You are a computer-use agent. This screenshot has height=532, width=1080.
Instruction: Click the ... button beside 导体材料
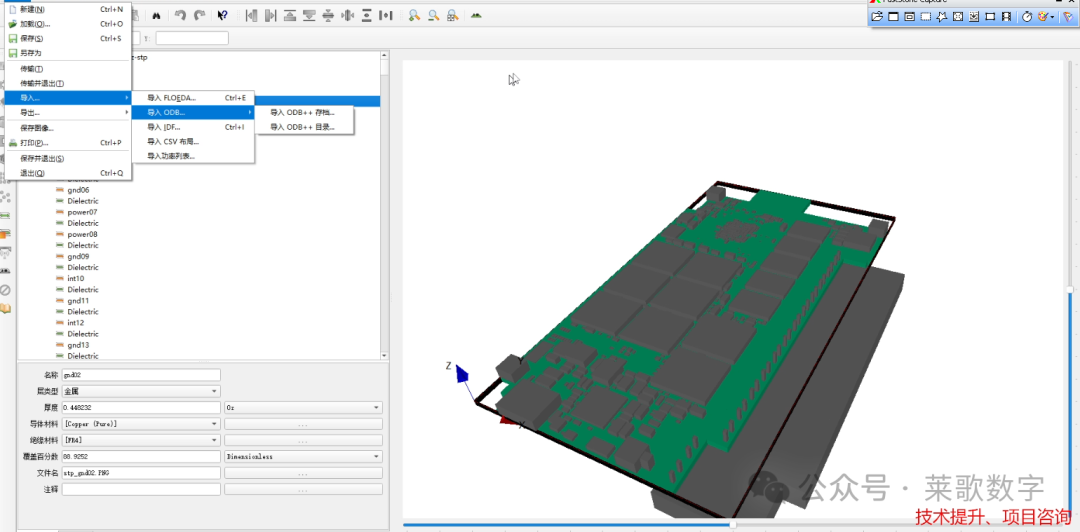click(304, 424)
